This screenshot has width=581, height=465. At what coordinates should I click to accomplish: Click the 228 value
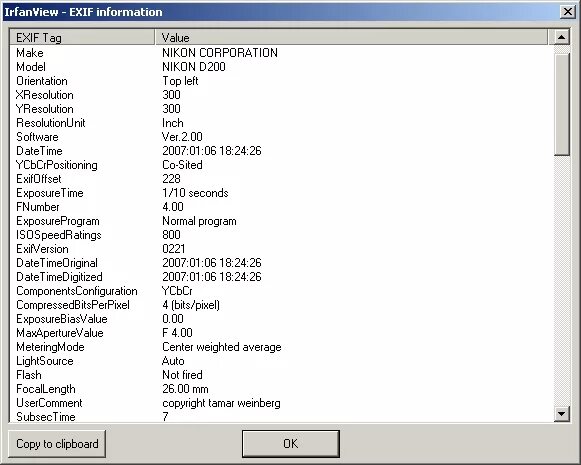coord(171,179)
